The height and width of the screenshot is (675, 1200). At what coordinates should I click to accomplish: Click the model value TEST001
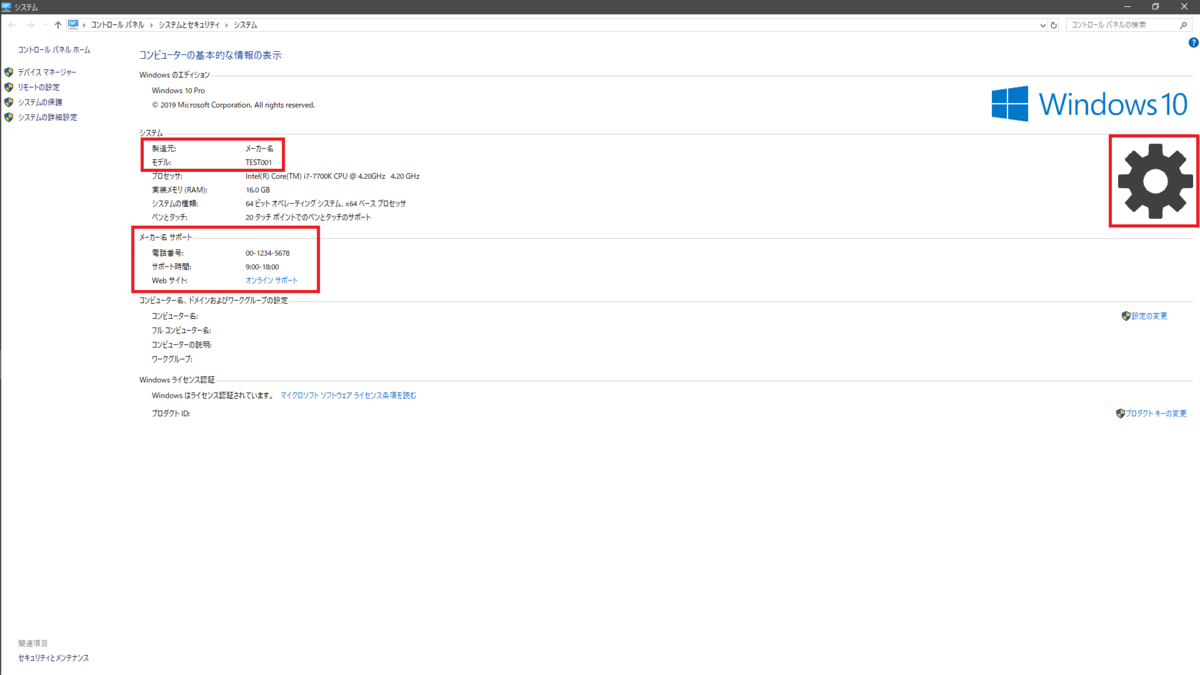click(x=258, y=162)
